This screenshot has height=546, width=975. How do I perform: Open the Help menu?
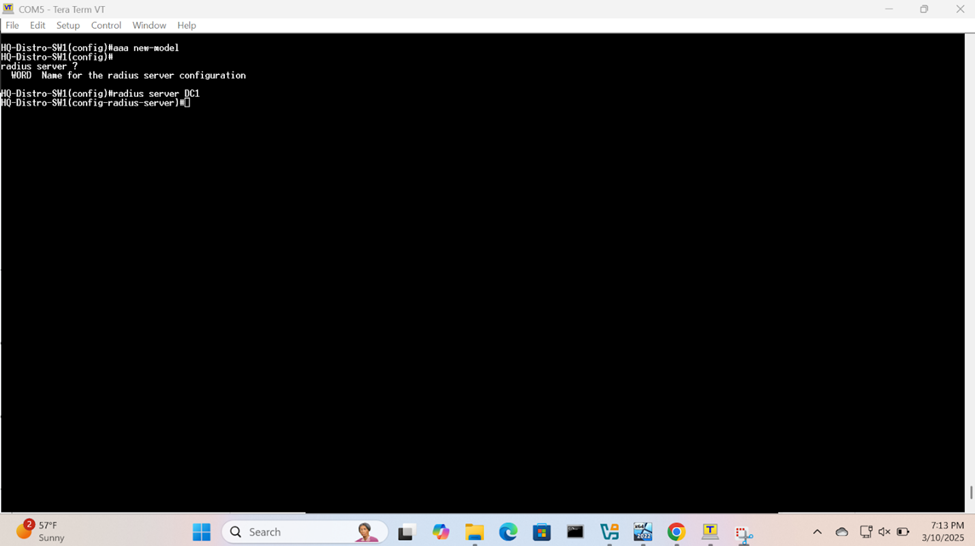(x=187, y=25)
